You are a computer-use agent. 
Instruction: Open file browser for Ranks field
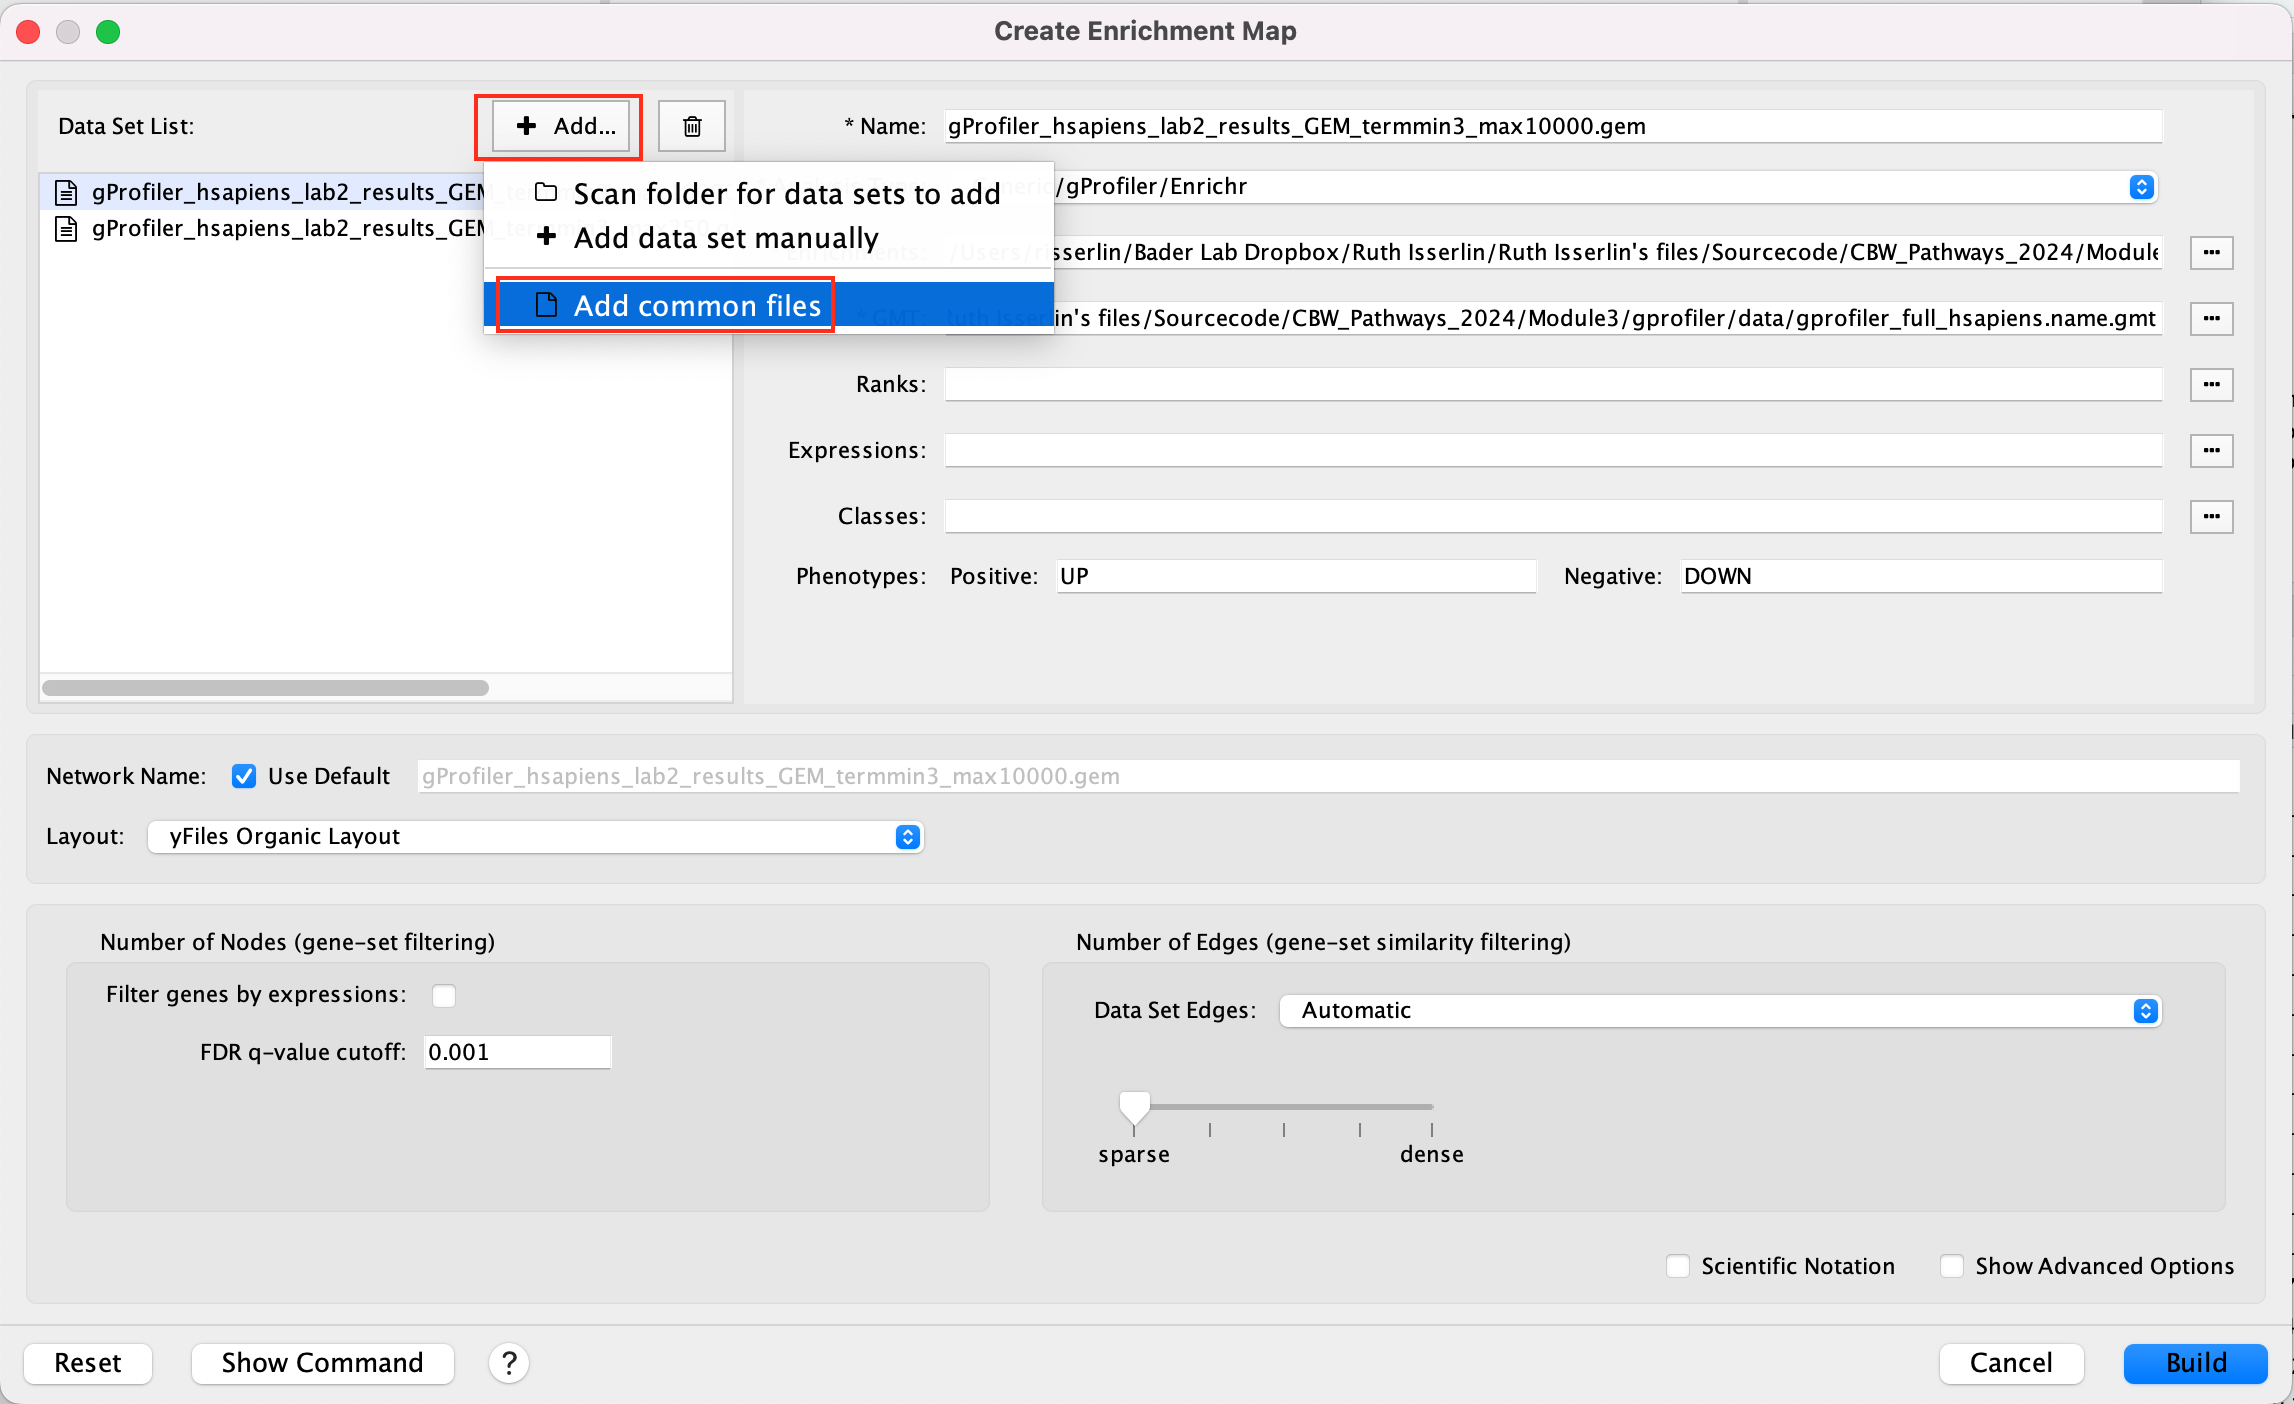[x=2211, y=384]
